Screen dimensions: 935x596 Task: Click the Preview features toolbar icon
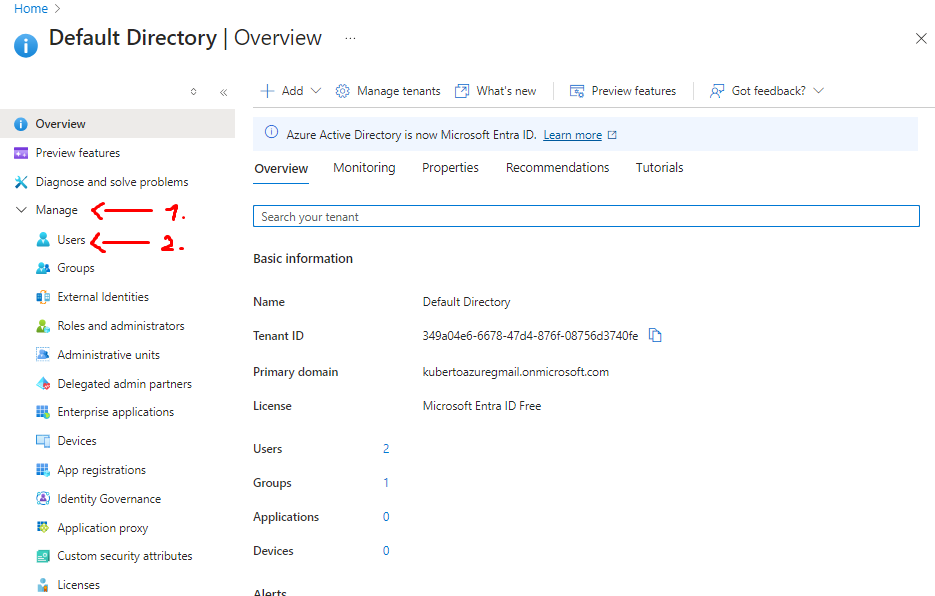click(577, 91)
